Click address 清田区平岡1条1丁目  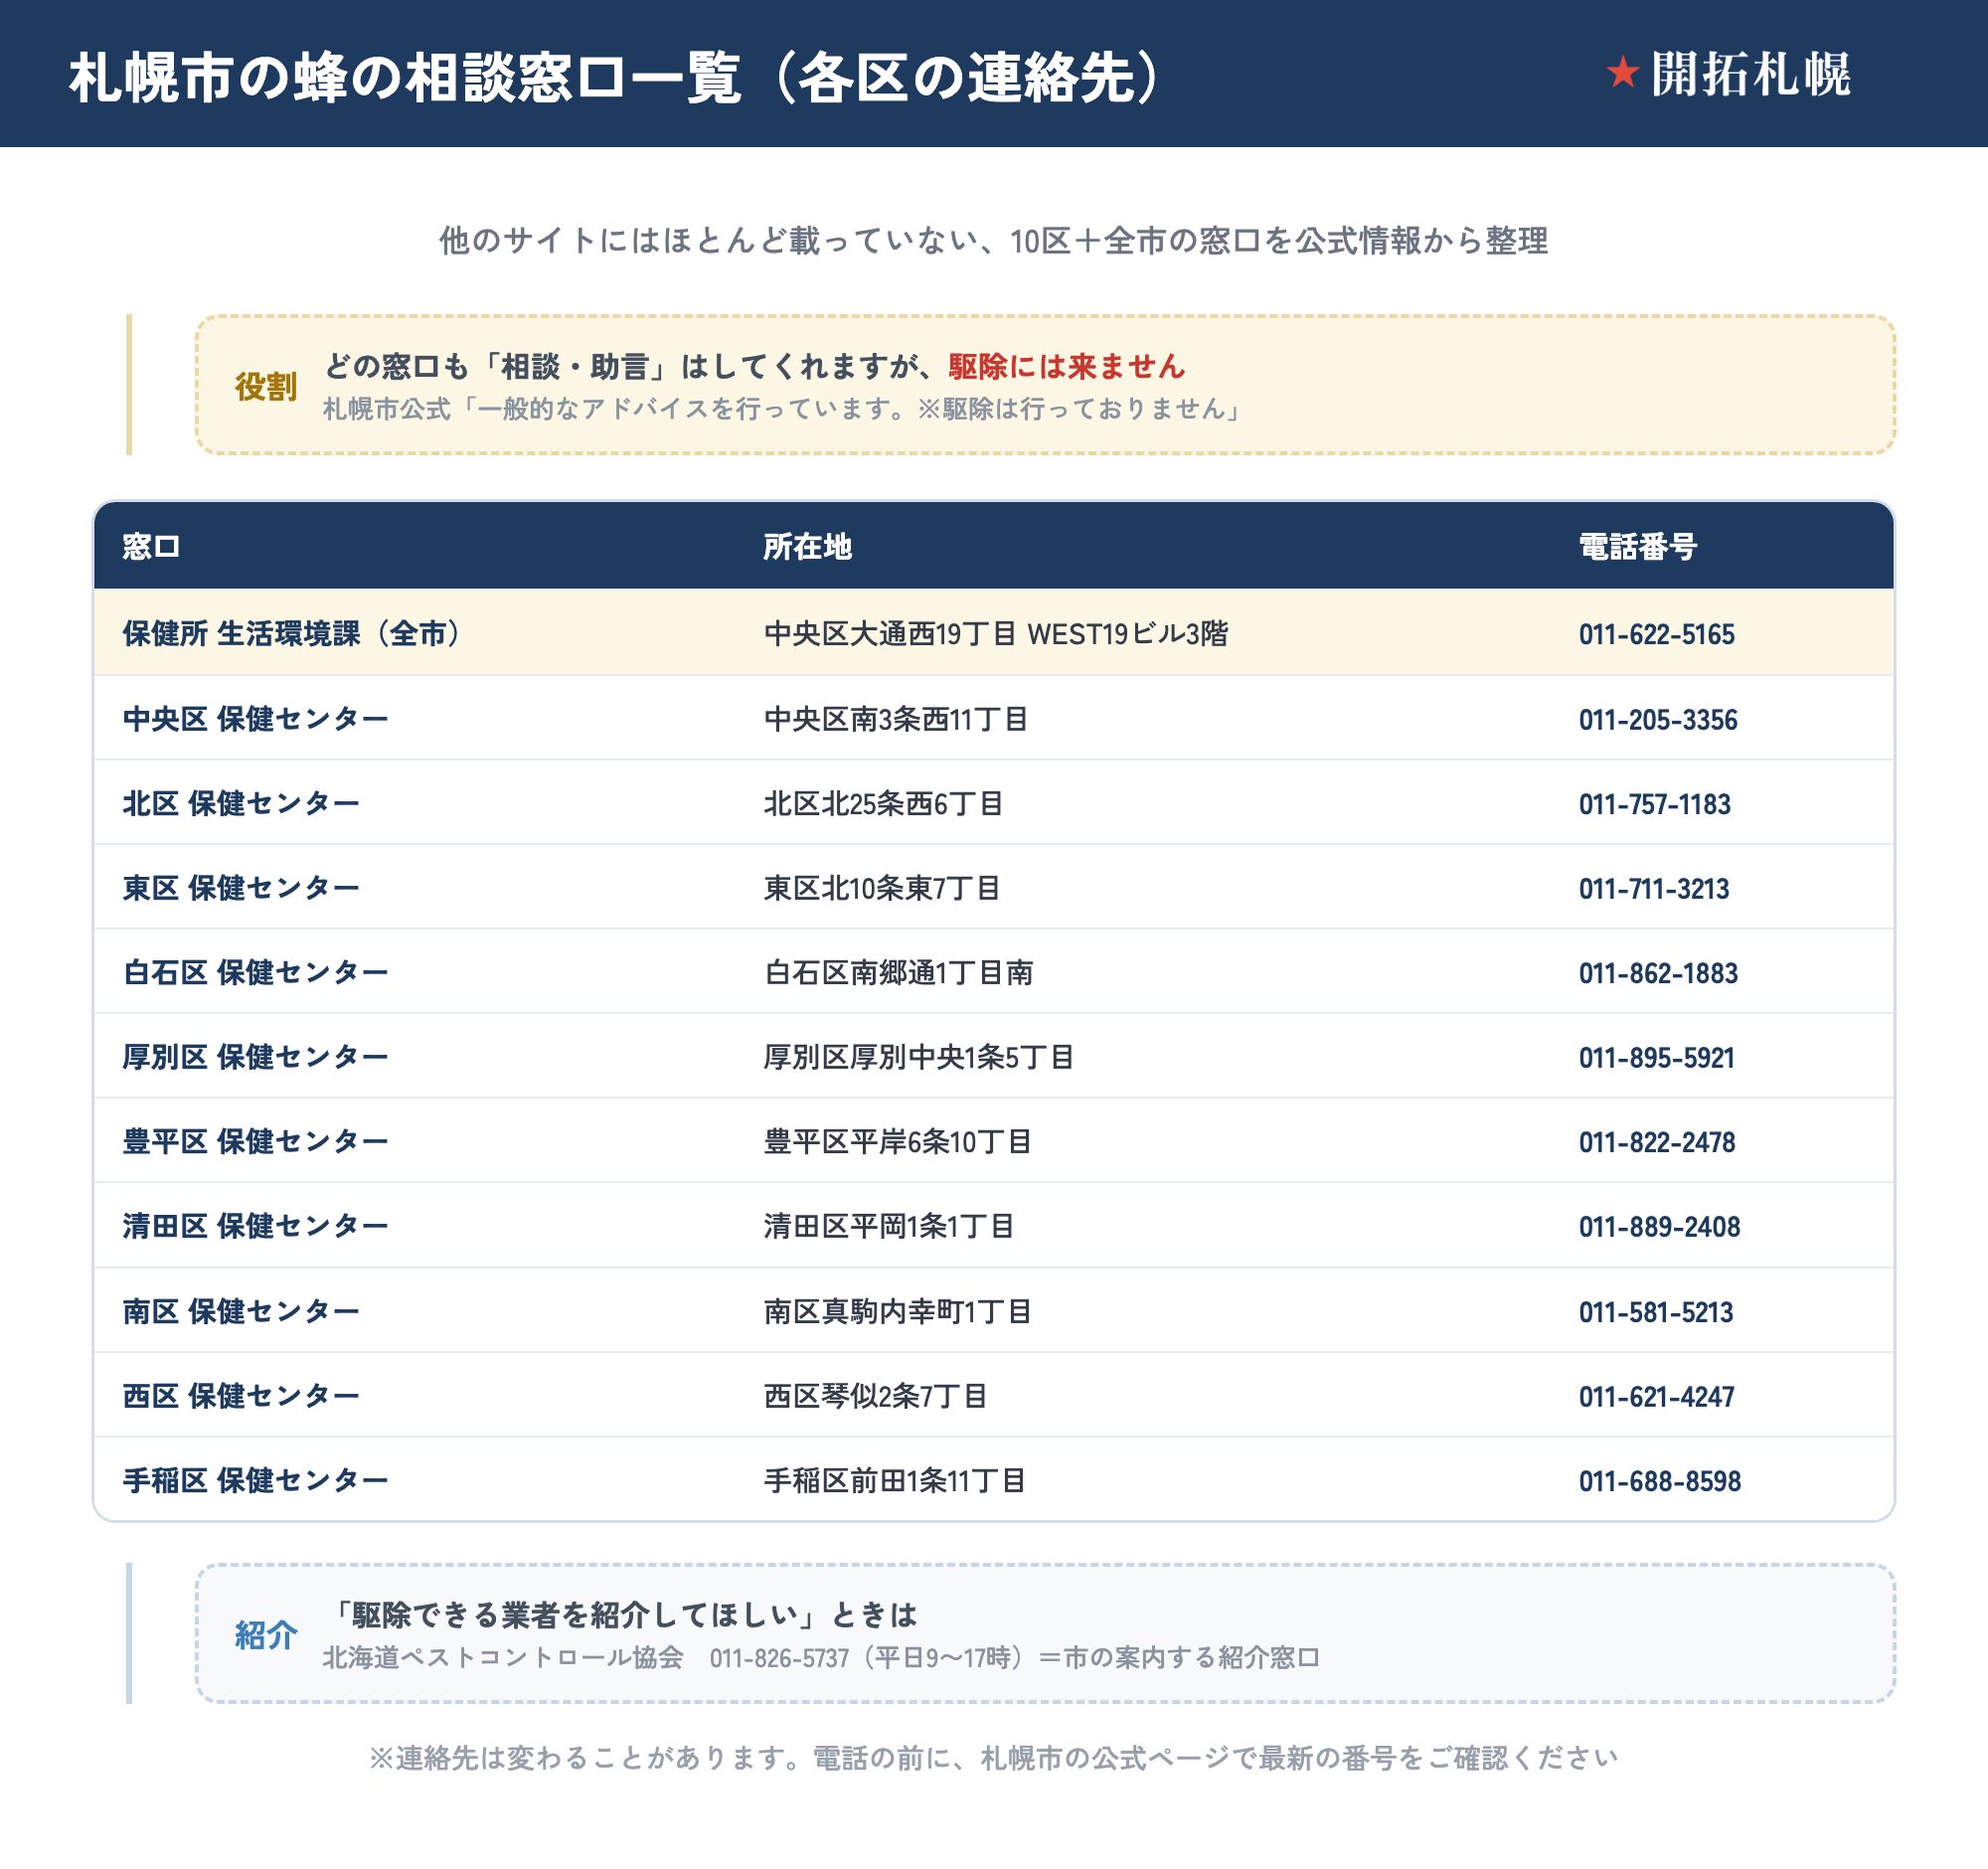888,1225
